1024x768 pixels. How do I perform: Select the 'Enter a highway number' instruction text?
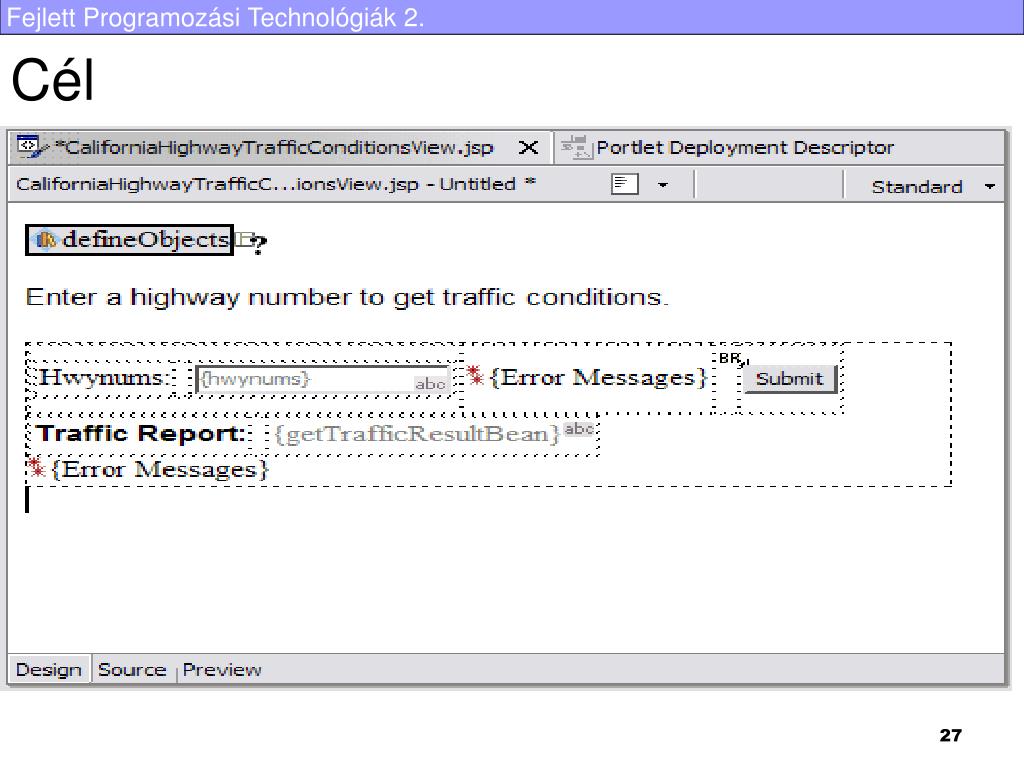[x=347, y=298]
